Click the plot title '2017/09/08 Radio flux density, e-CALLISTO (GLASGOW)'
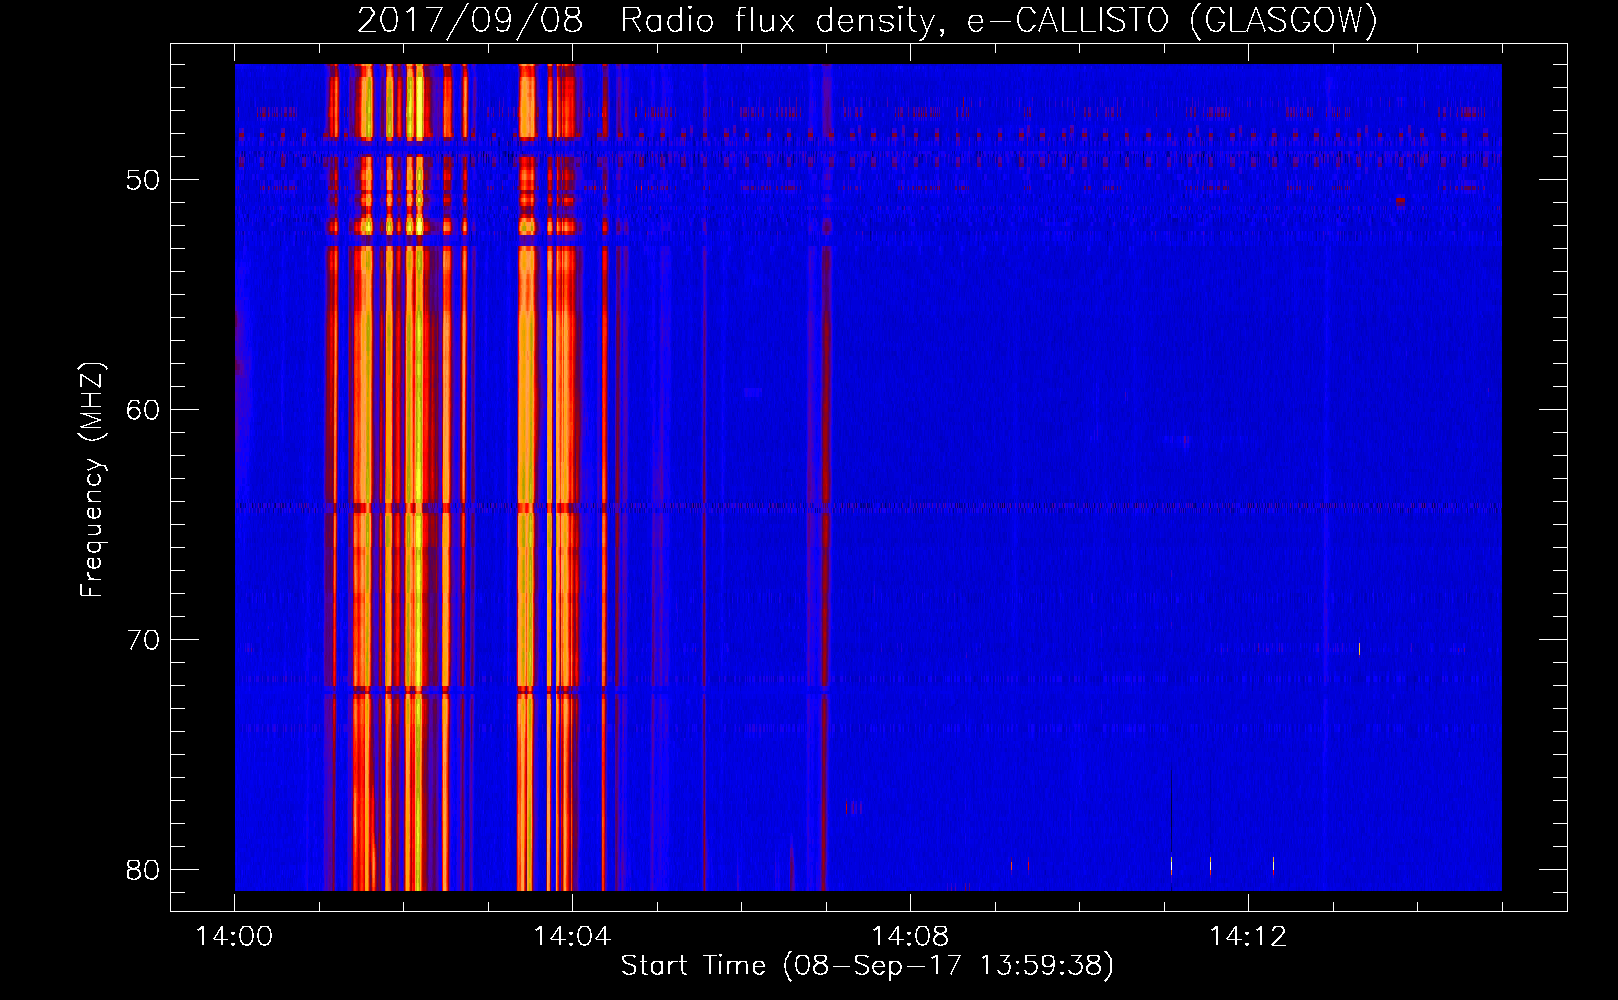This screenshot has width=1618, height=1000. tap(867, 20)
